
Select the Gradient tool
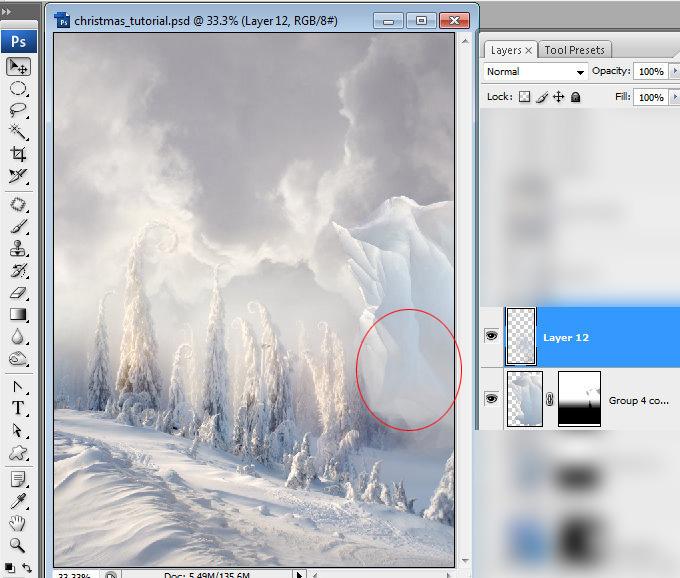18,314
